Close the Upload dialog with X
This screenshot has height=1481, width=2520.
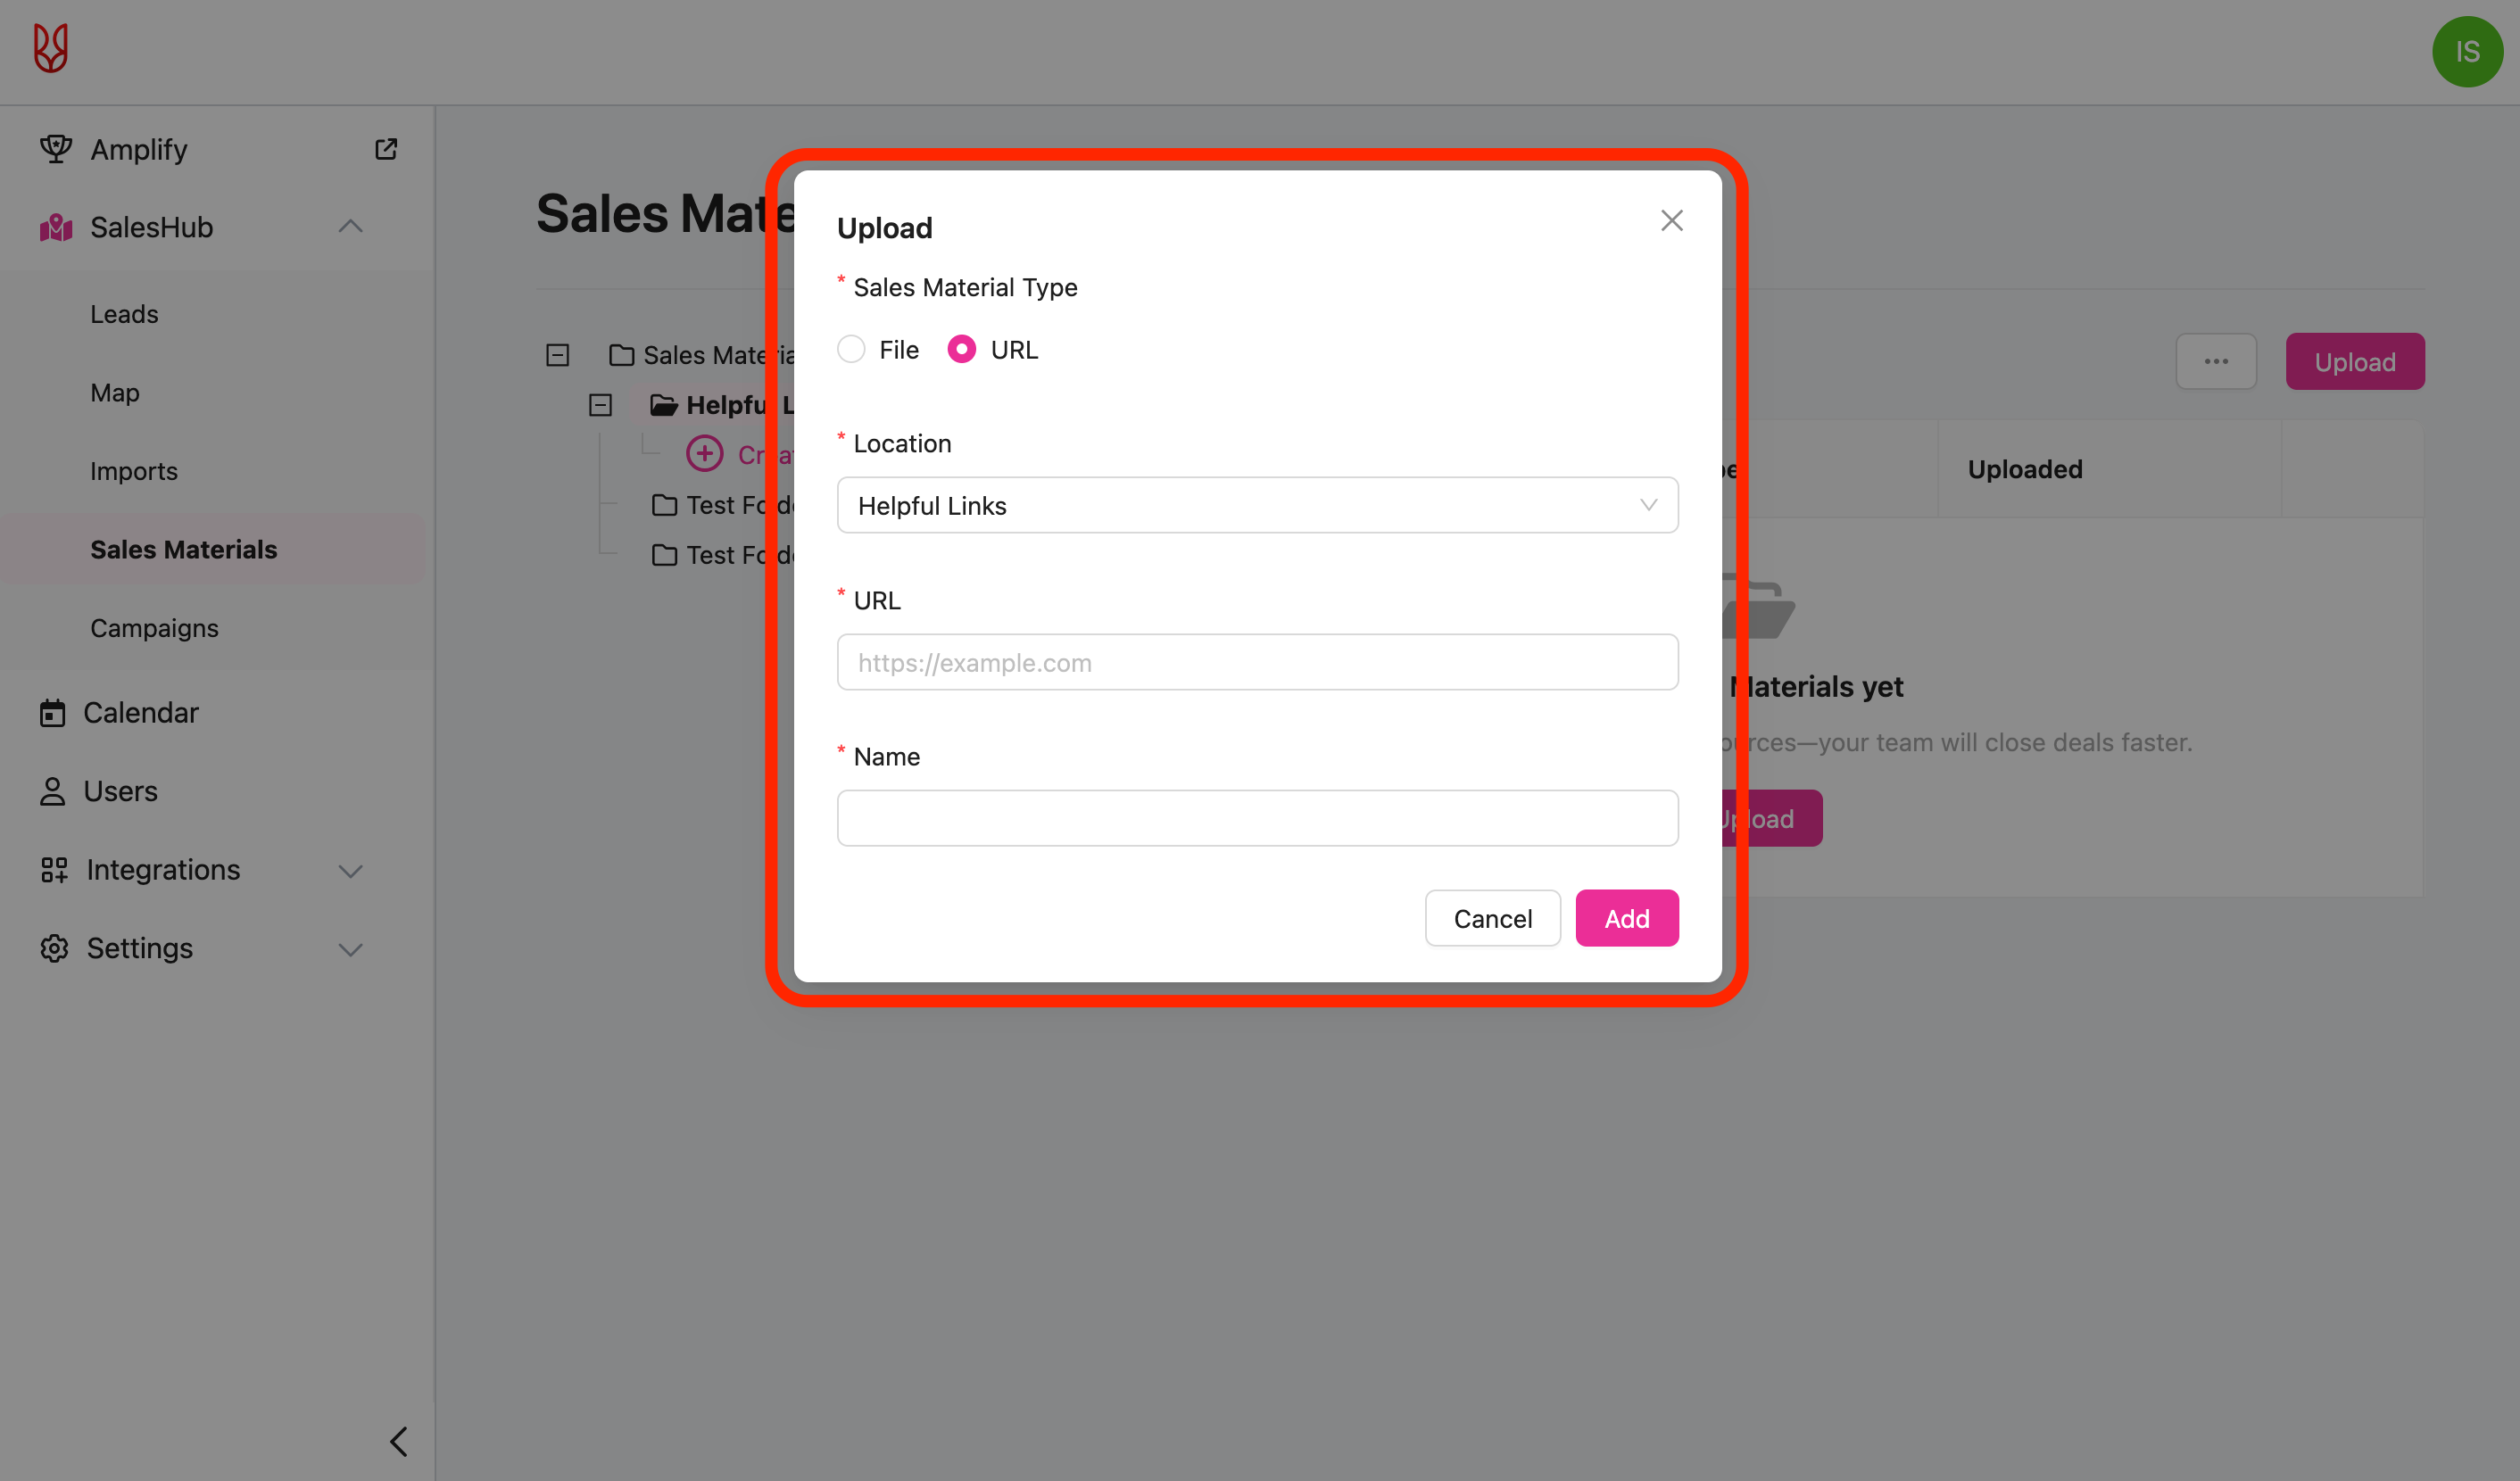pyautogui.click(x=1671, y=220)
